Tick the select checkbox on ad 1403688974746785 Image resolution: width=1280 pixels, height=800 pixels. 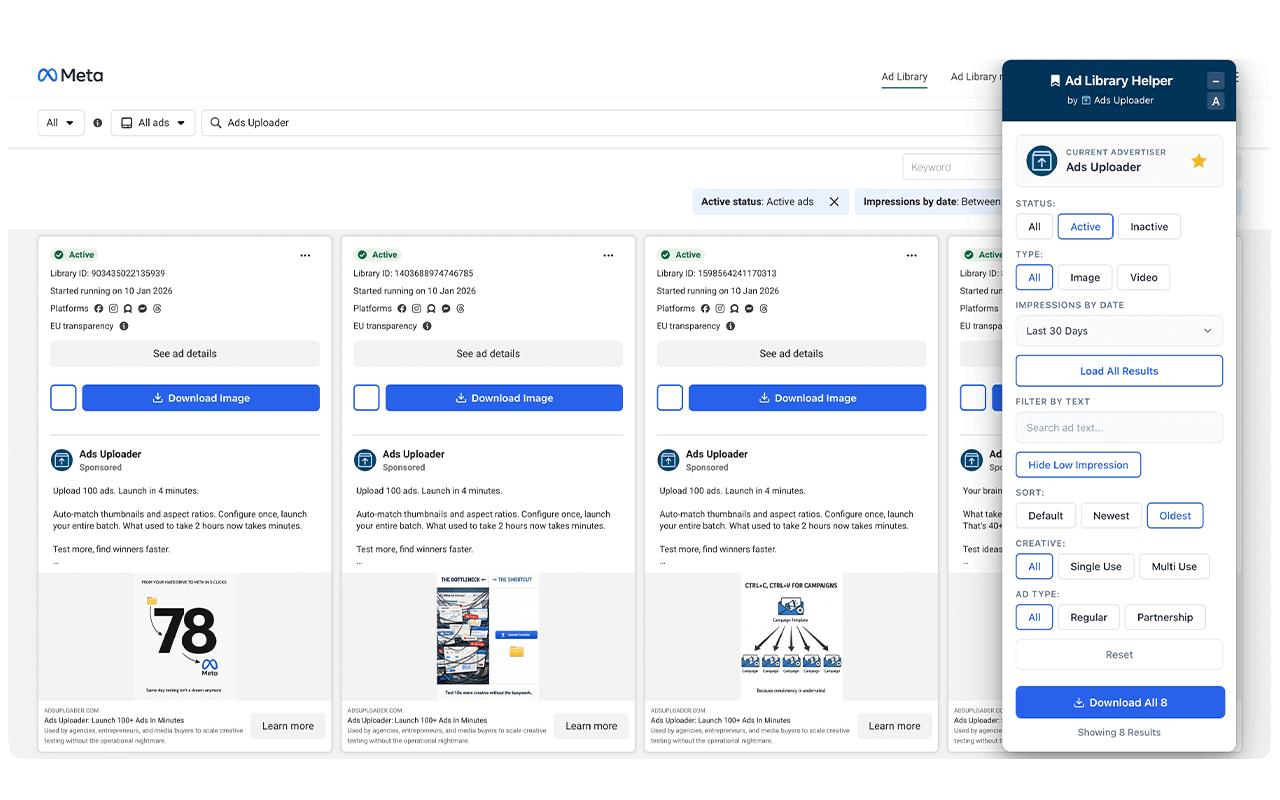(x=366, y=398)
